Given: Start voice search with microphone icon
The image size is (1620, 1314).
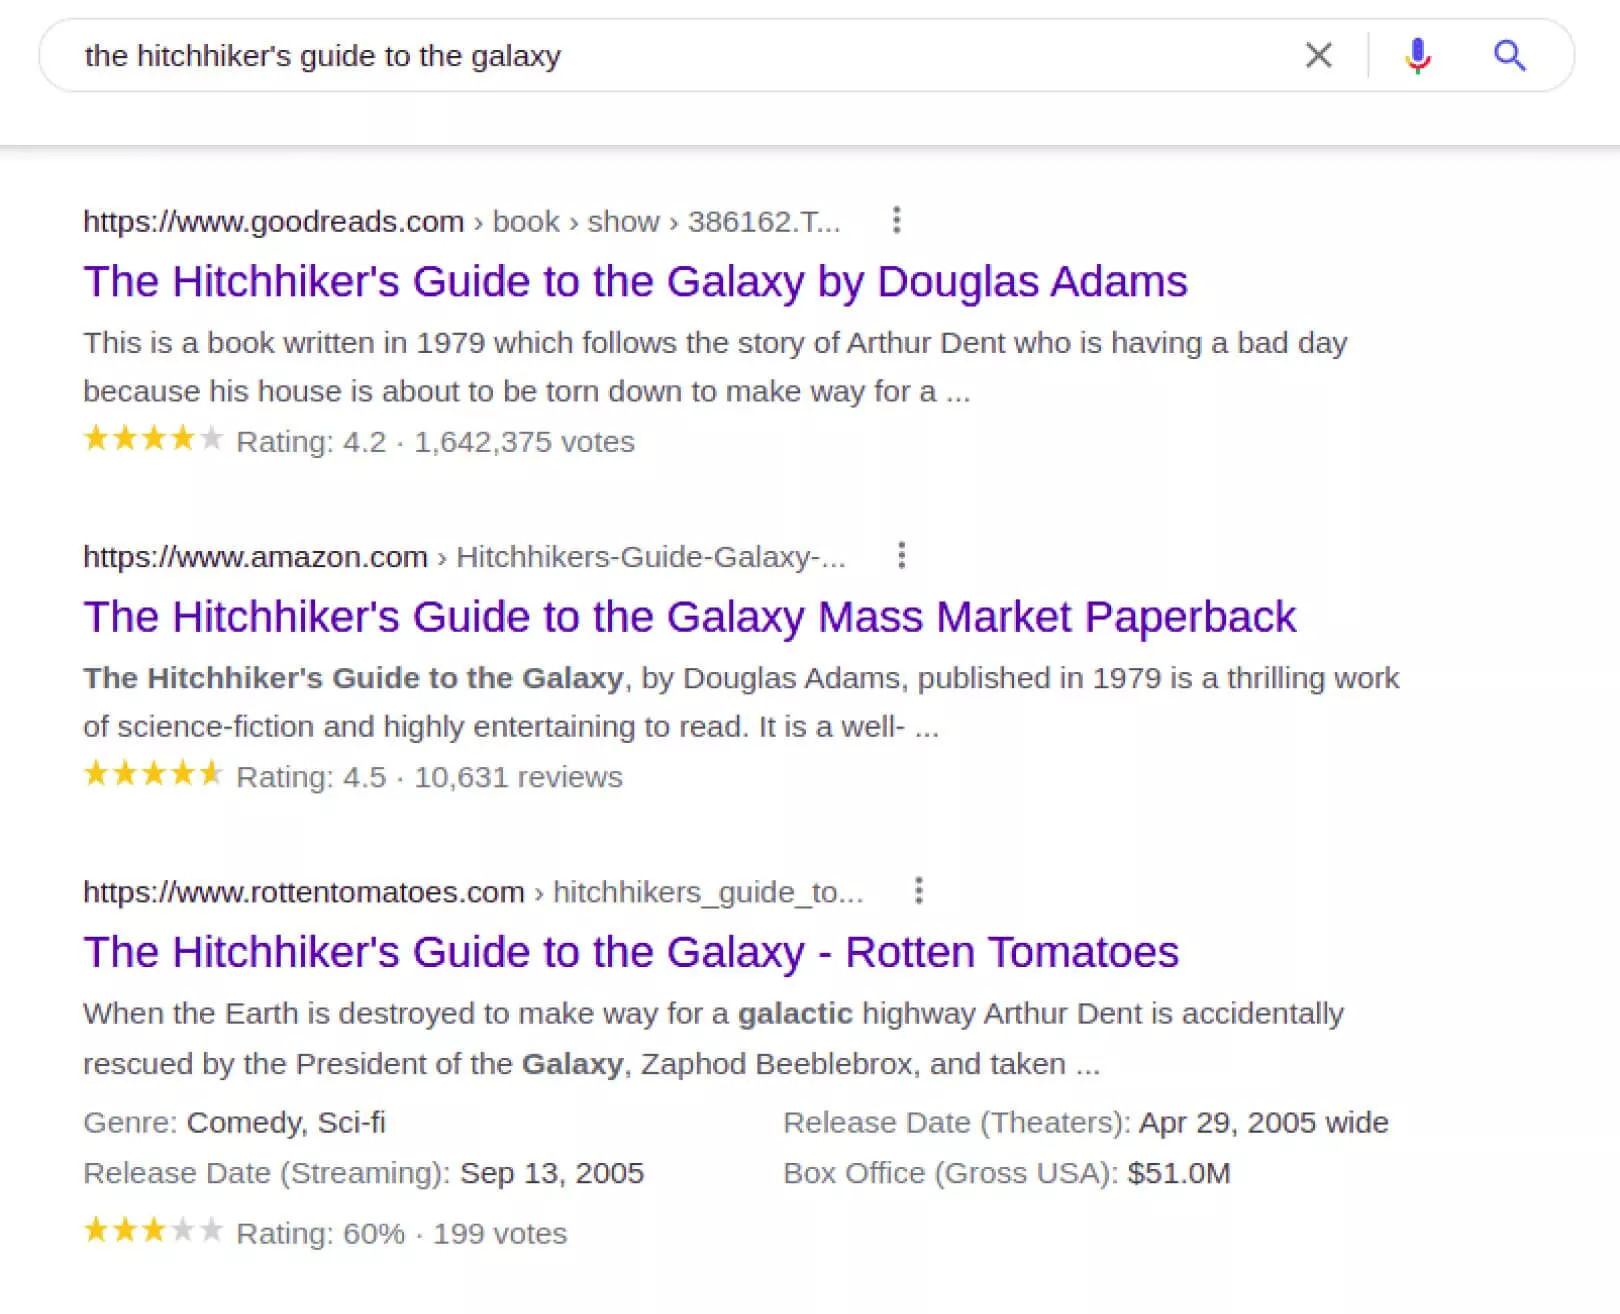Looking at the screenshot, I should [x=1417, y=55].
